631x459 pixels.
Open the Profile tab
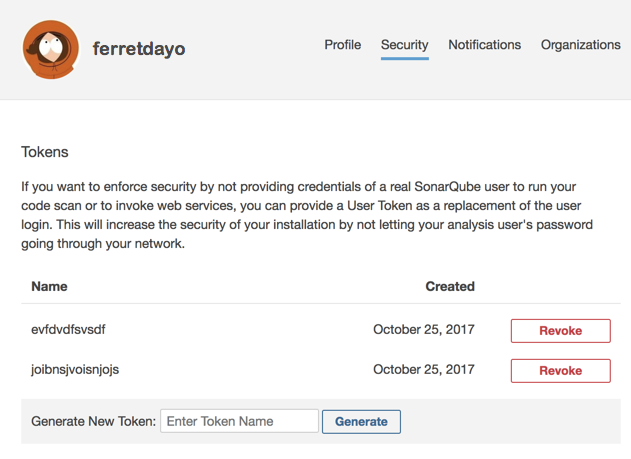click(x=343, y=45)
